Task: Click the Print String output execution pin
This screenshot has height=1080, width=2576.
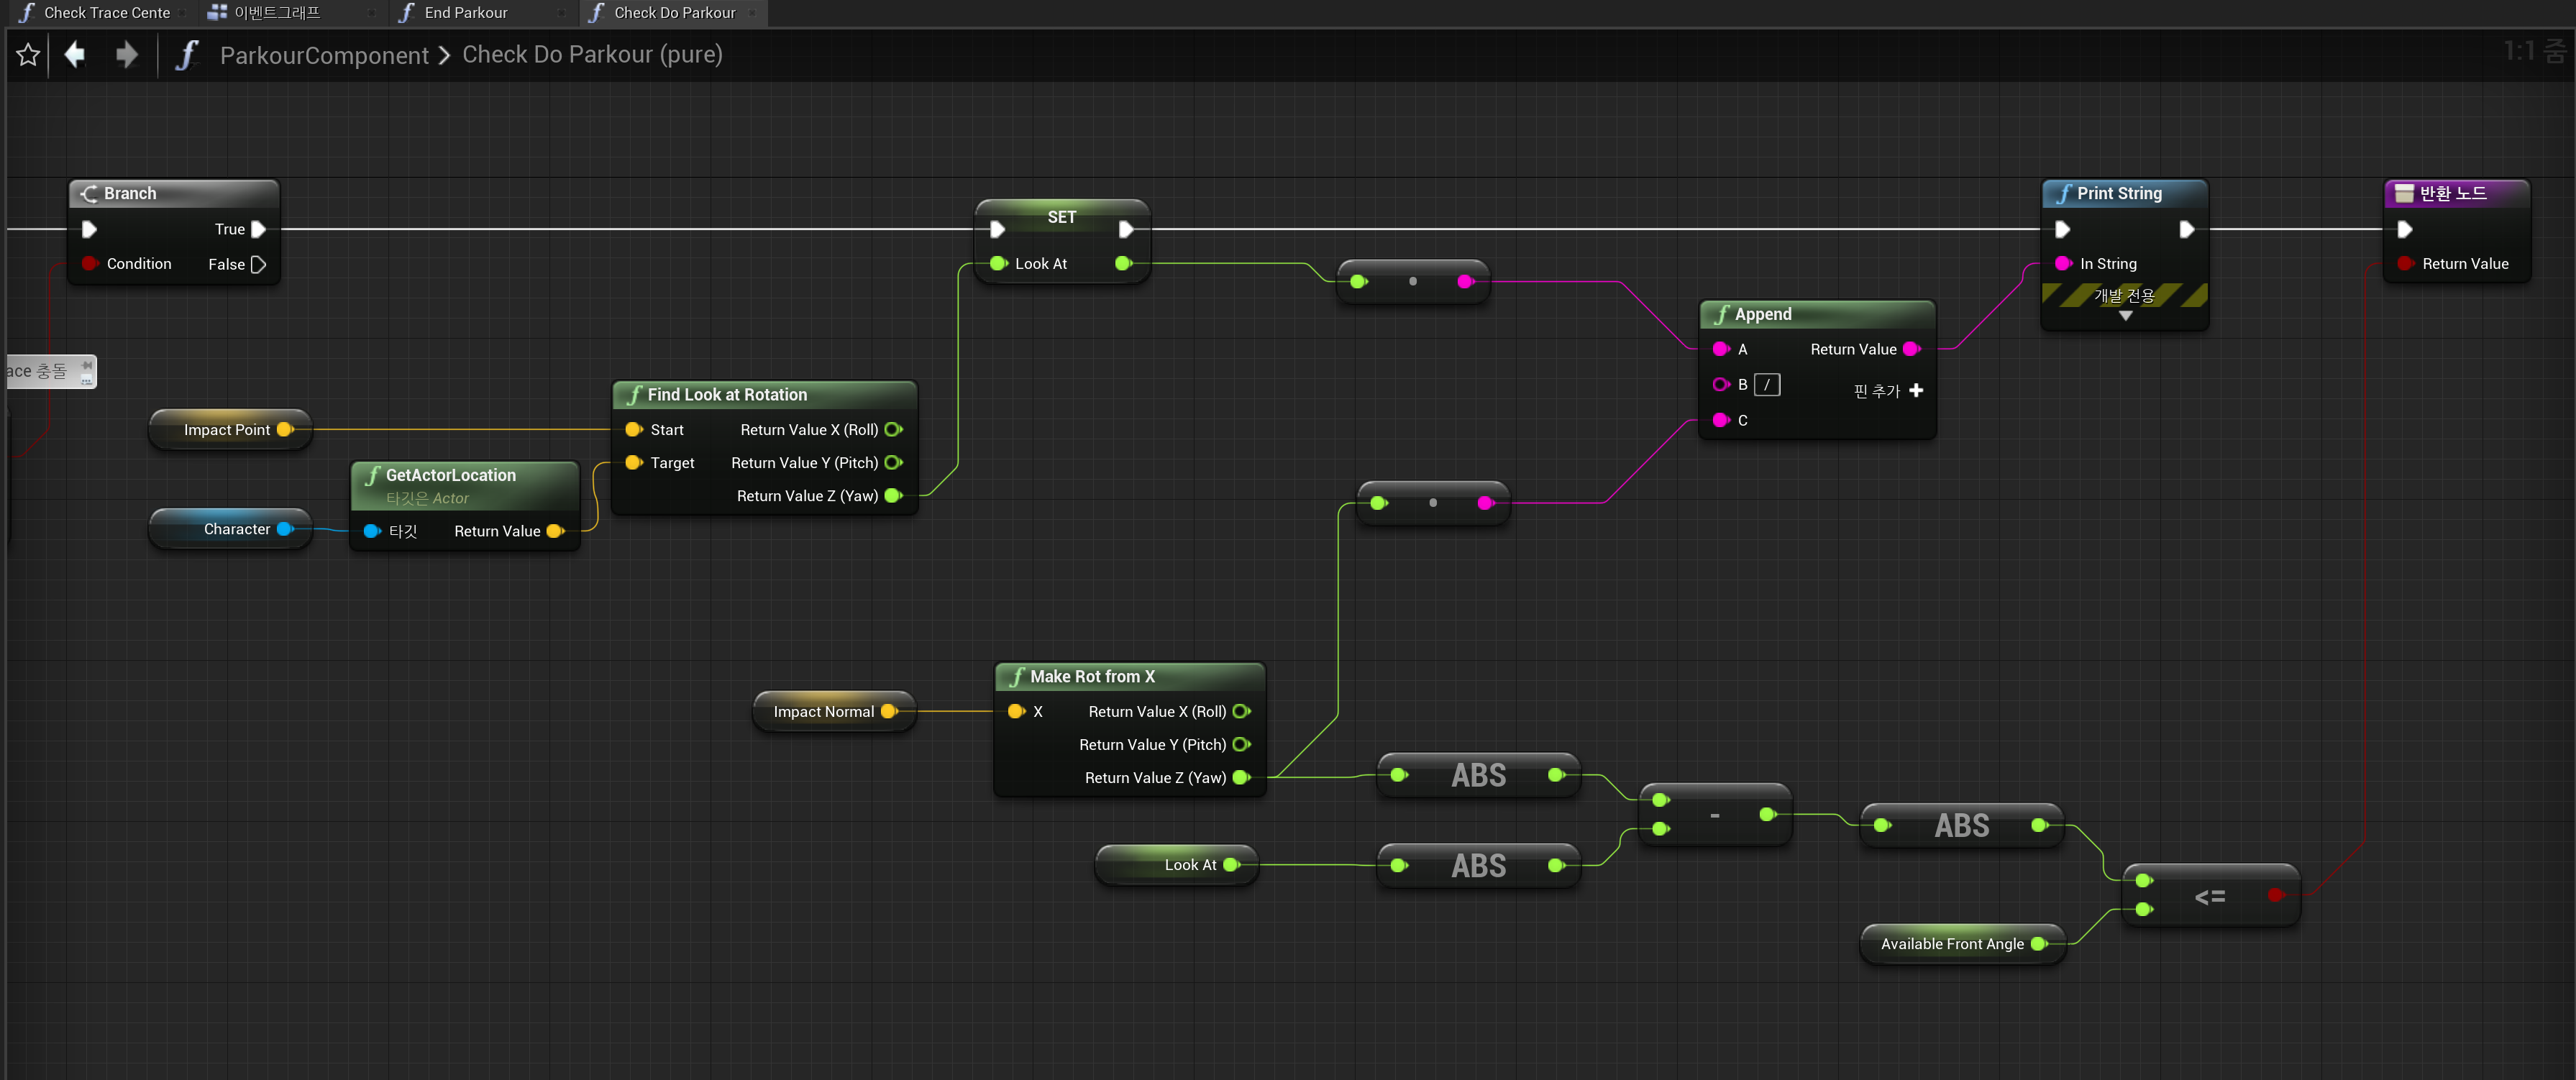Action: click(2186, 229)
